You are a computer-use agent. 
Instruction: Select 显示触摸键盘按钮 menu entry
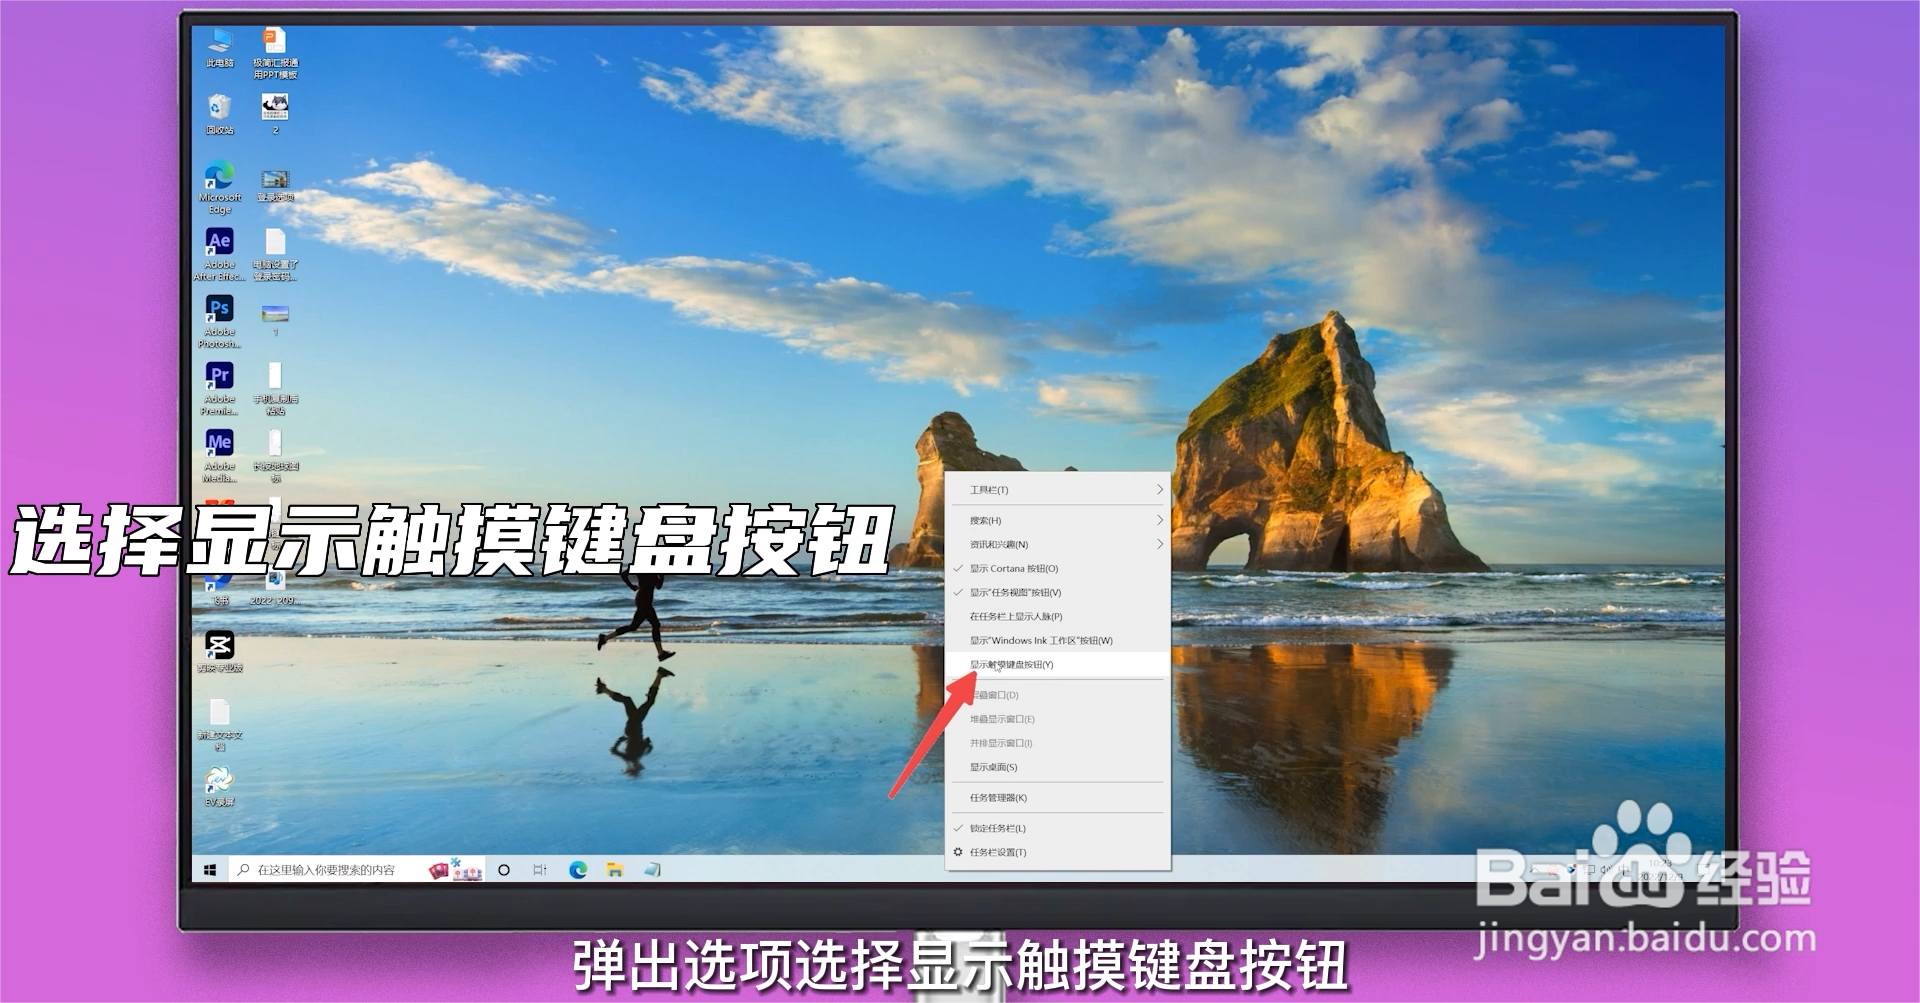(x=1012, y=664)
